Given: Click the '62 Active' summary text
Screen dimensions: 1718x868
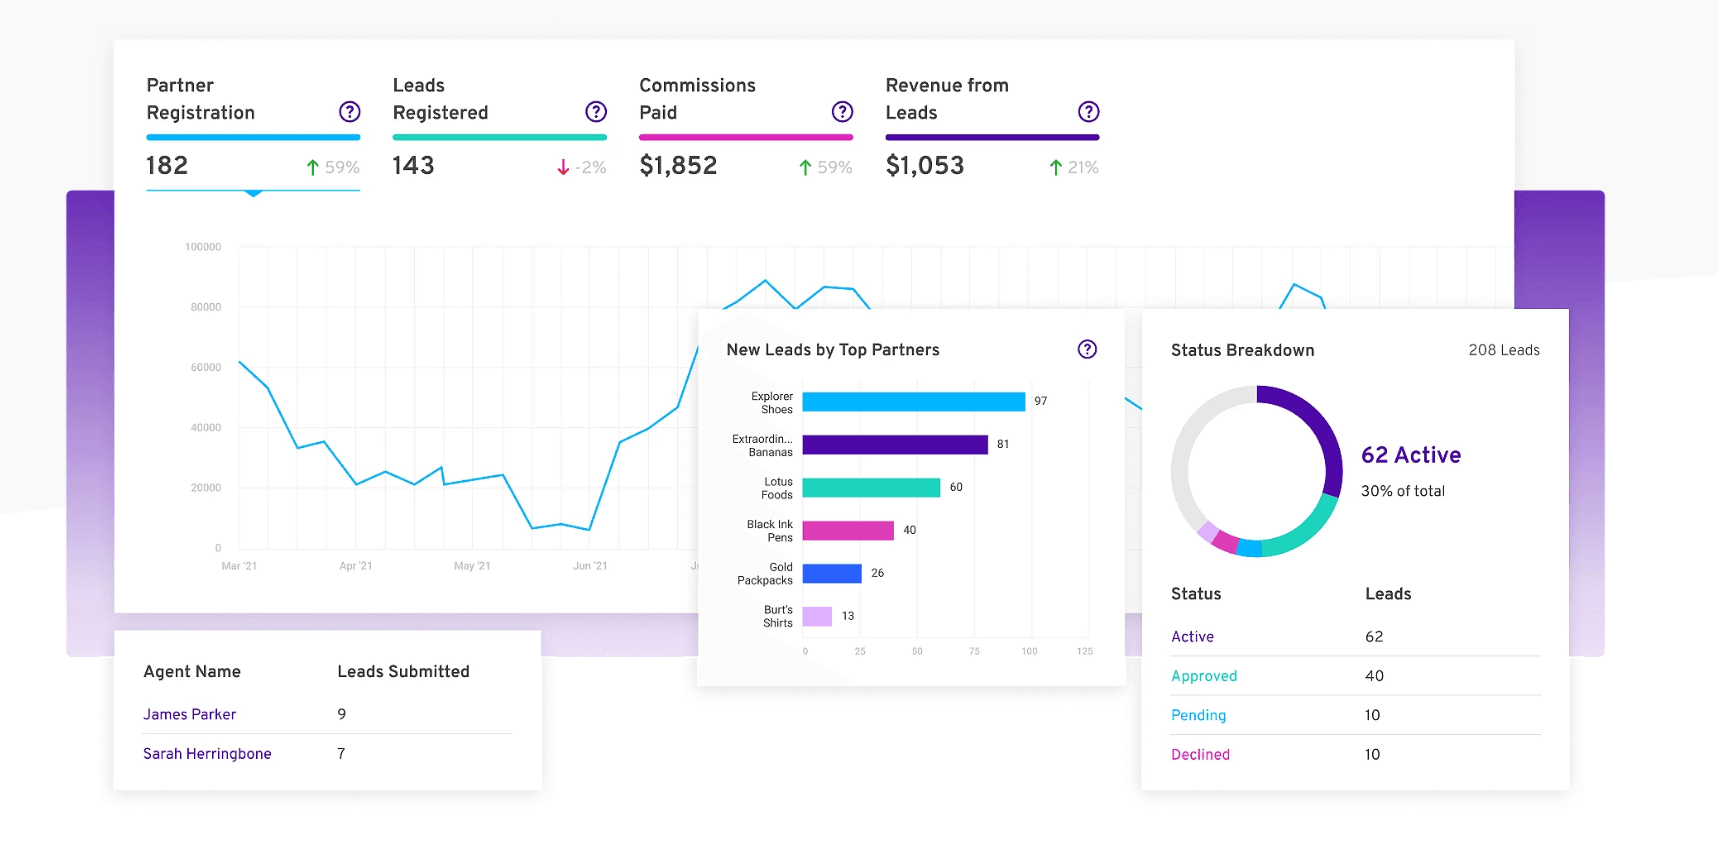Looking at the screenshot, I should (x=1410, y=455).
